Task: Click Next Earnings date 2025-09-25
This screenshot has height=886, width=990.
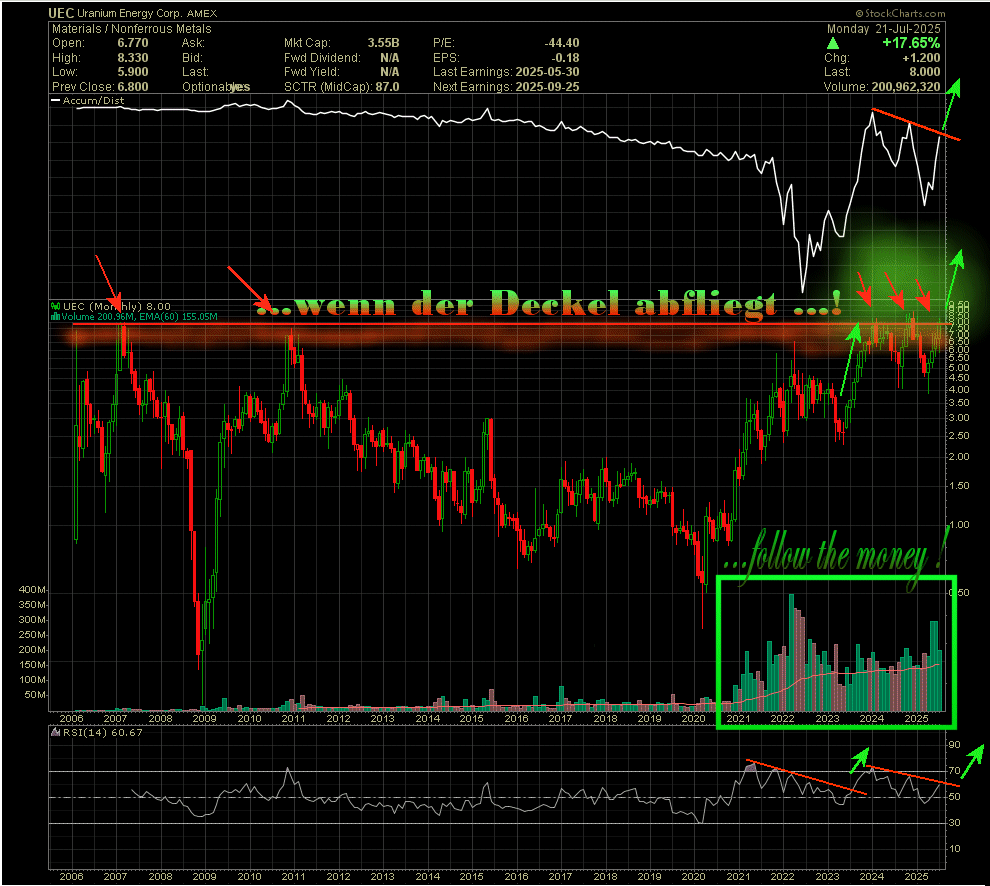Action: click(x=547, y=87)
